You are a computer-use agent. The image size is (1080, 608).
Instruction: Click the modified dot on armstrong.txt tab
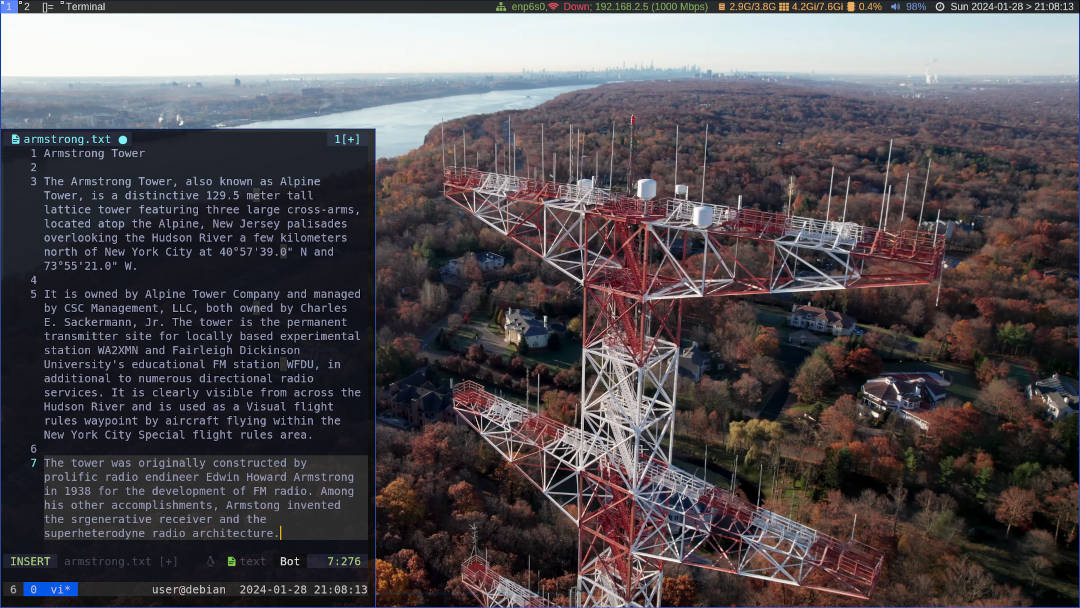point(123,140)
